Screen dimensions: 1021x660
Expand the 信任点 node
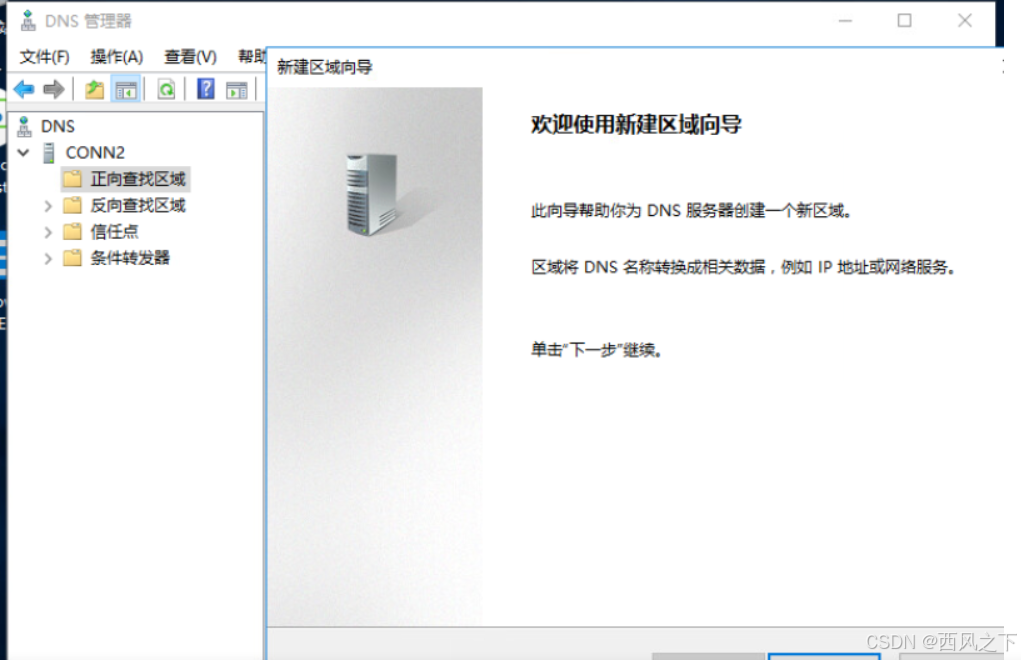click(x=46, y=231)
